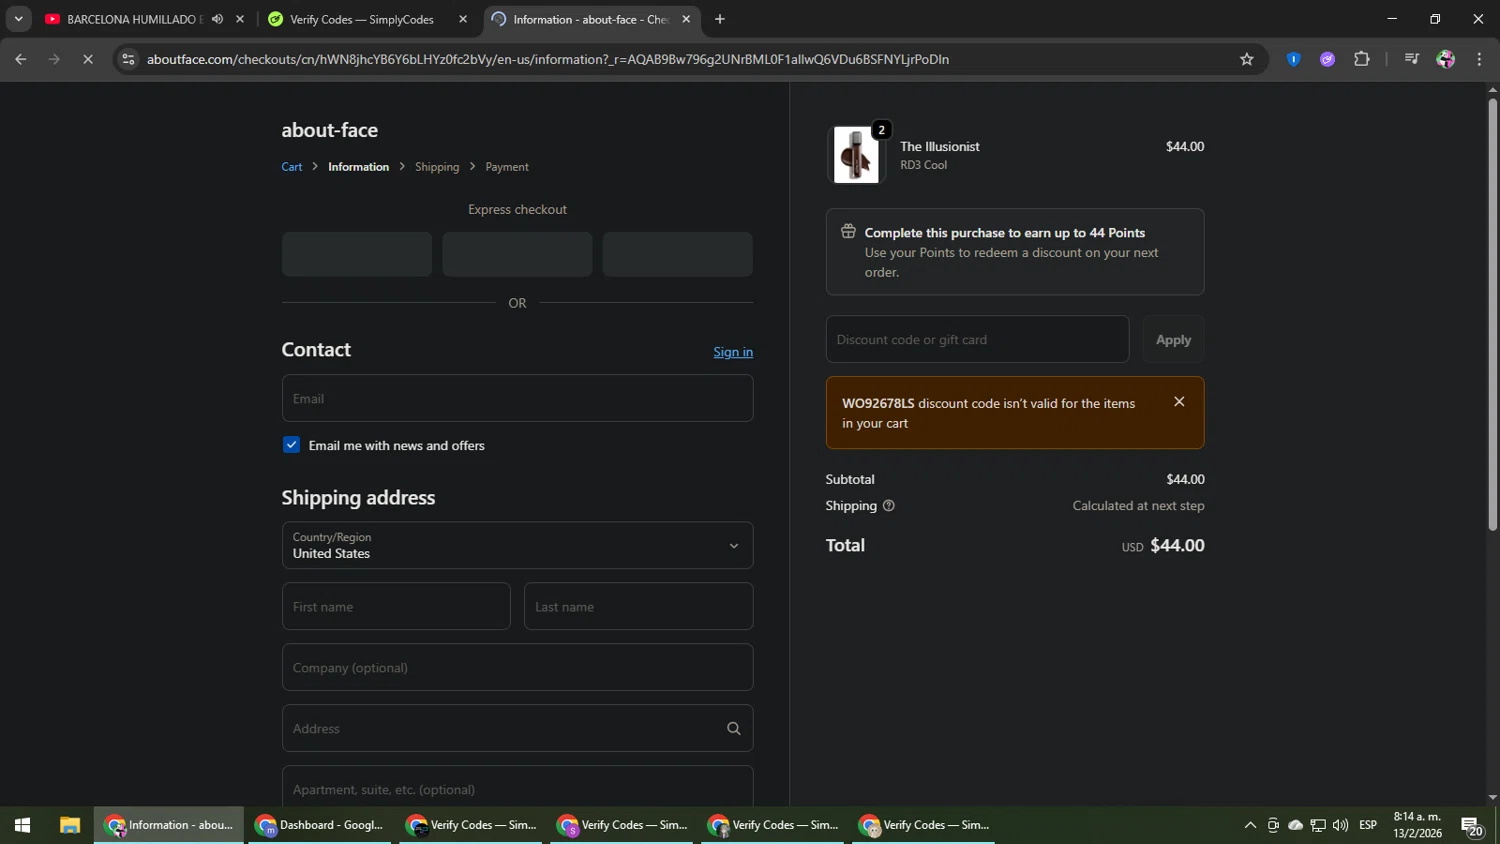
Task: Open File Explorer from the taskbar
Action: click(x=69, y=825)
